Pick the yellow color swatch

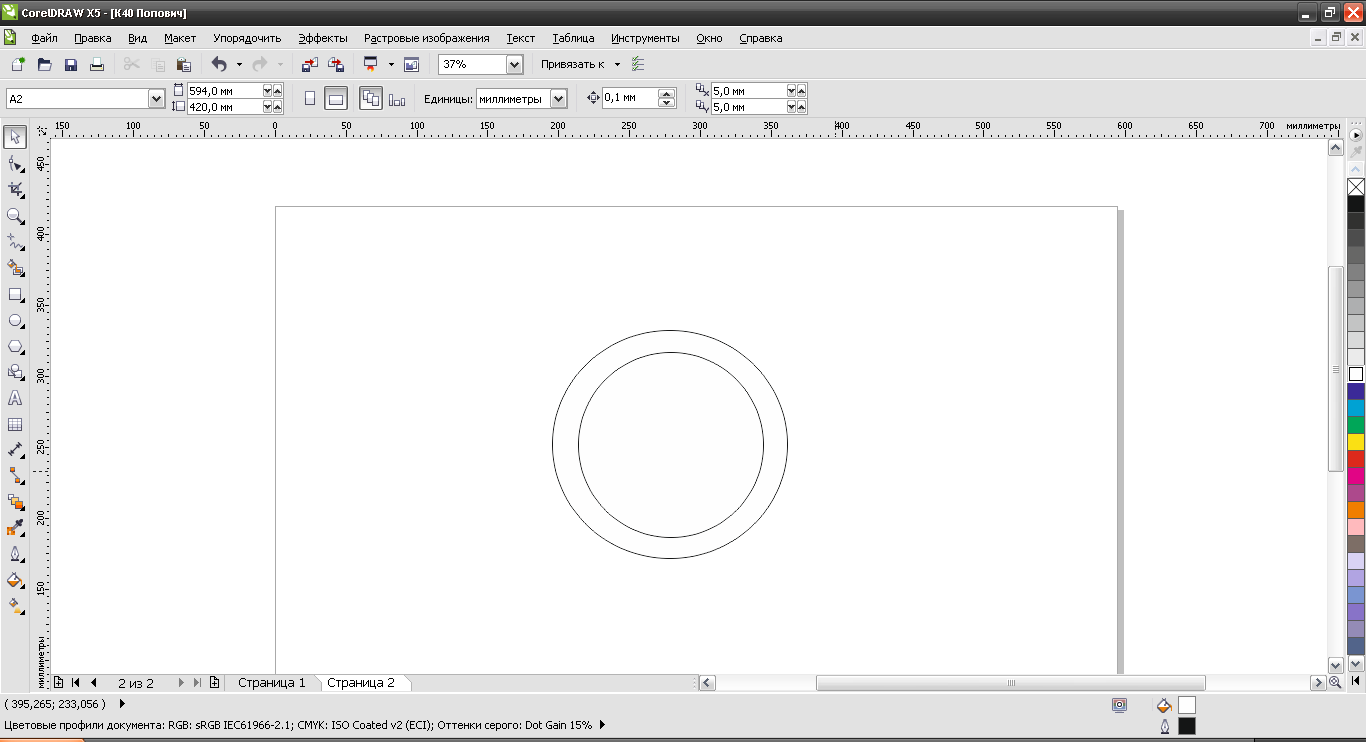[x=1356, y=442]
